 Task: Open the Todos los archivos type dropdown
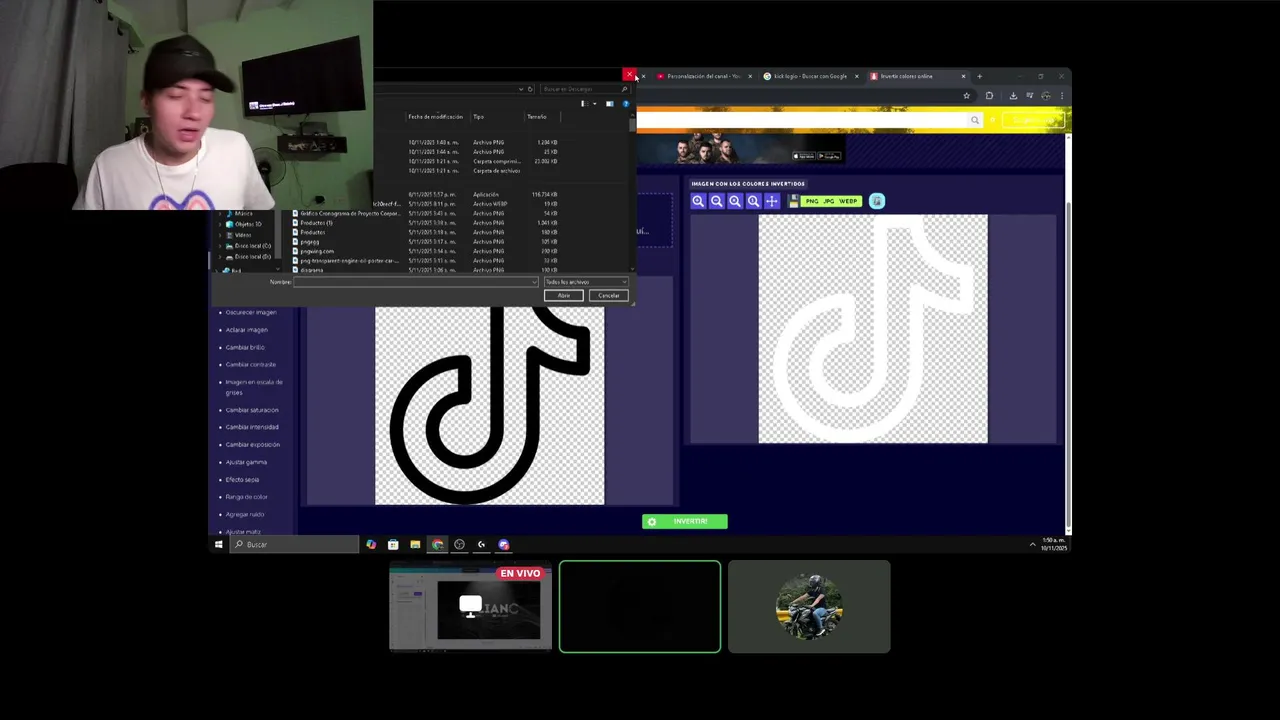pos(586,282)
